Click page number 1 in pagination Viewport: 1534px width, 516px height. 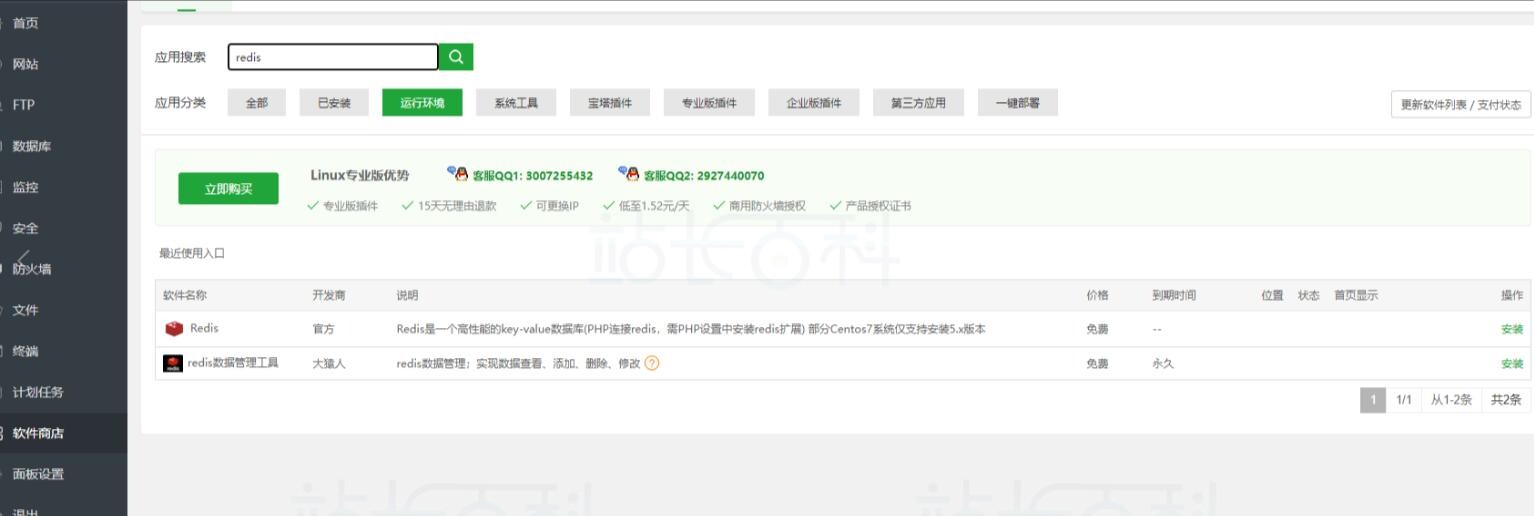[x=1373, y=400]
